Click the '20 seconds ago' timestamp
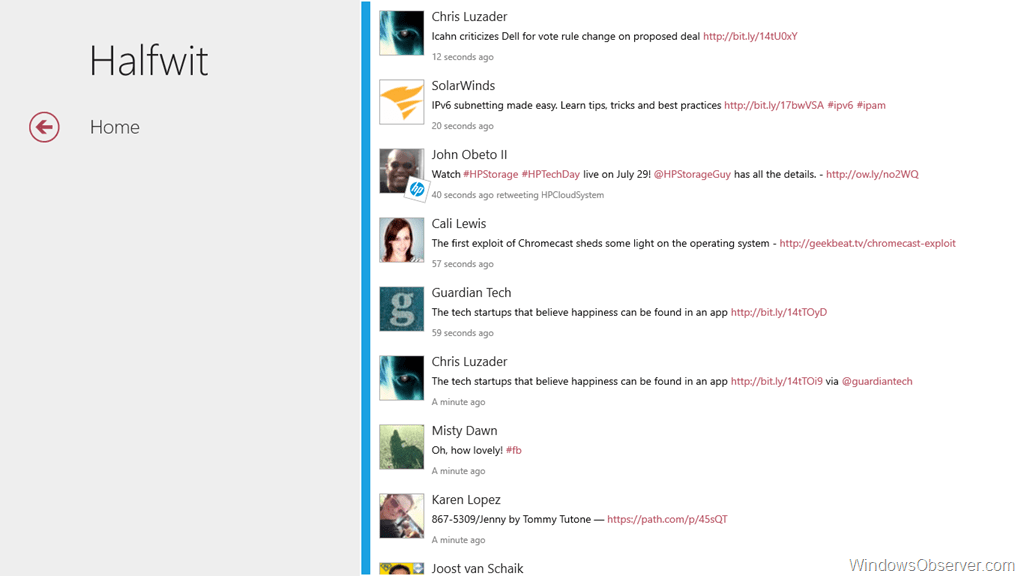This screenshot has width=1024, height=576. [462, 126]
